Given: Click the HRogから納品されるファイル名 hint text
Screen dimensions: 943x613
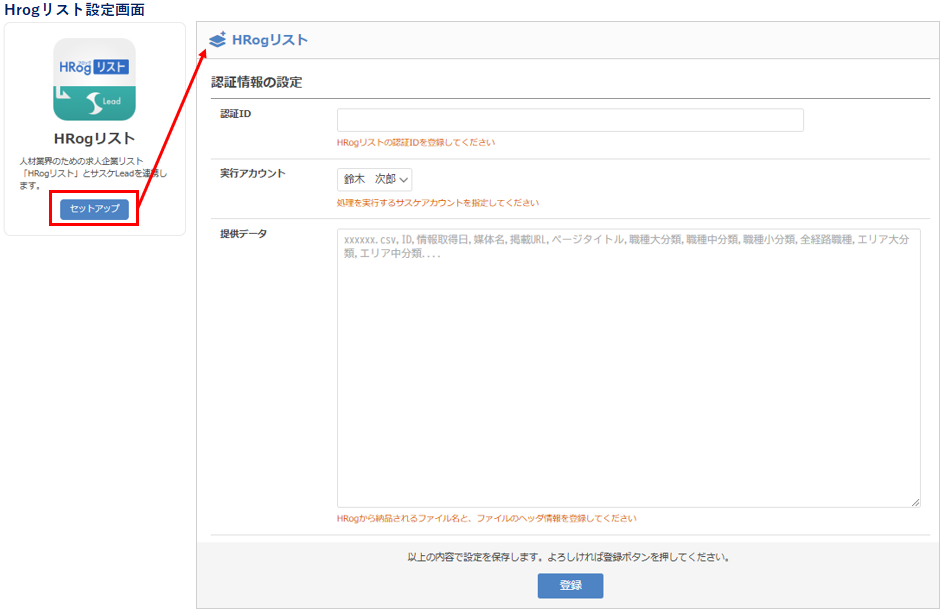Looking at the screenshot, I should (487, 518).
